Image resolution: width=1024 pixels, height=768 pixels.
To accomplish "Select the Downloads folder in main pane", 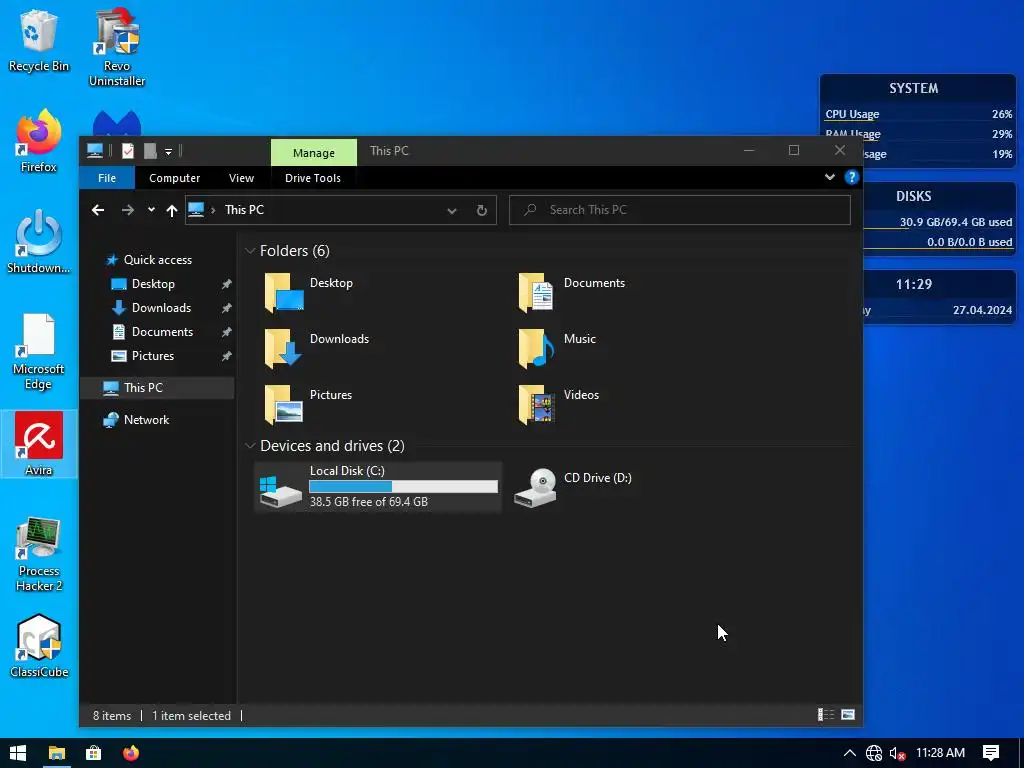I will click(x=317, y=347).
